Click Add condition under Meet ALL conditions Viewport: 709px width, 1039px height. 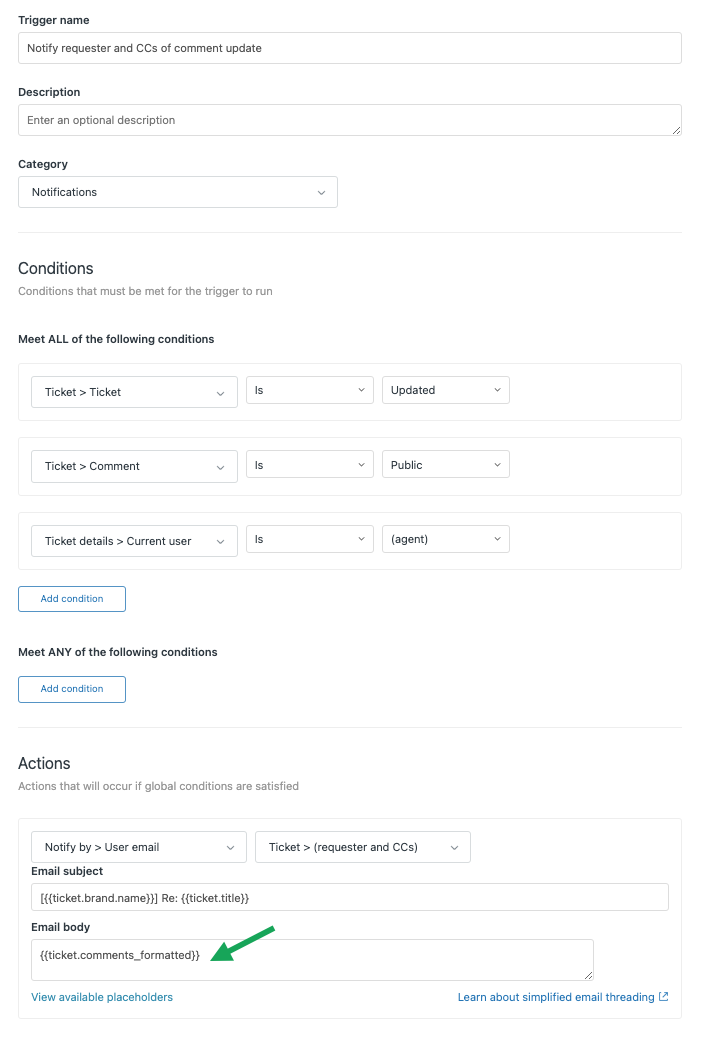point(72,599)
